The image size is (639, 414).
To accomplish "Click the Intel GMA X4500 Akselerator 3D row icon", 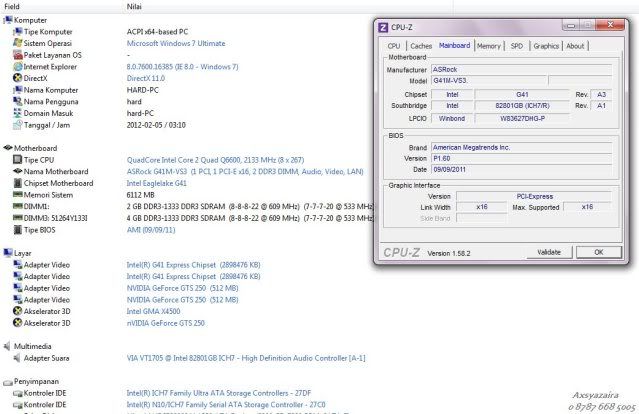I will click(18, 311).
